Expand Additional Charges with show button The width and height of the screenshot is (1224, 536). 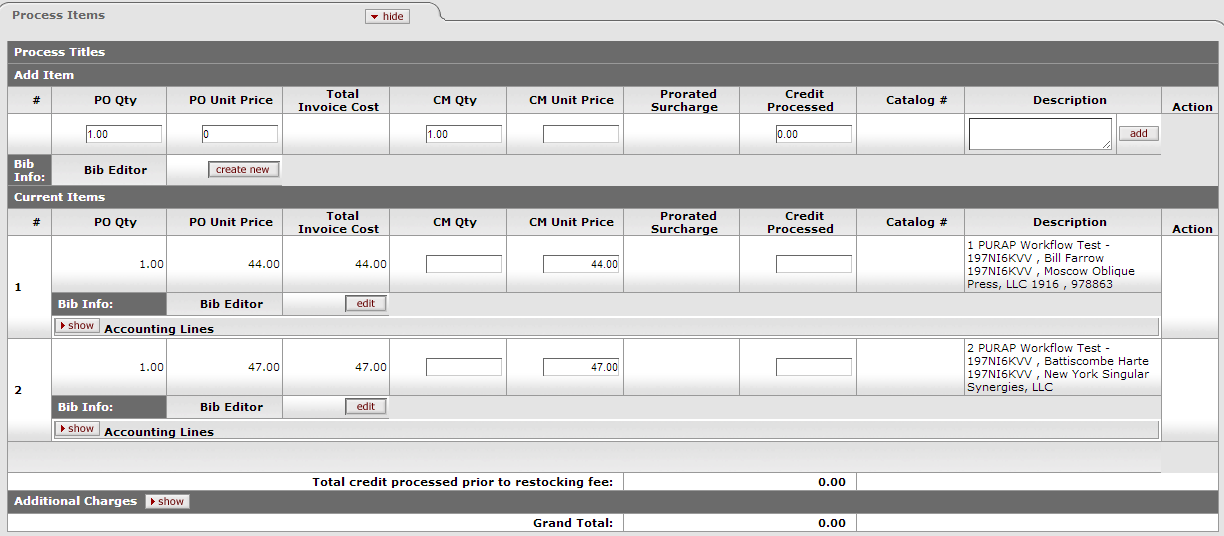coord(167,502)
